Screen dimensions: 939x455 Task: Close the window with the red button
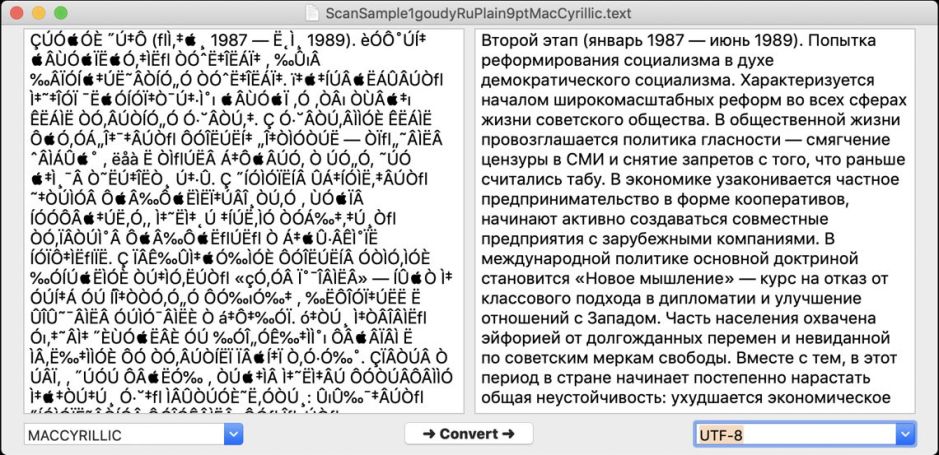[x=20, y=14]
